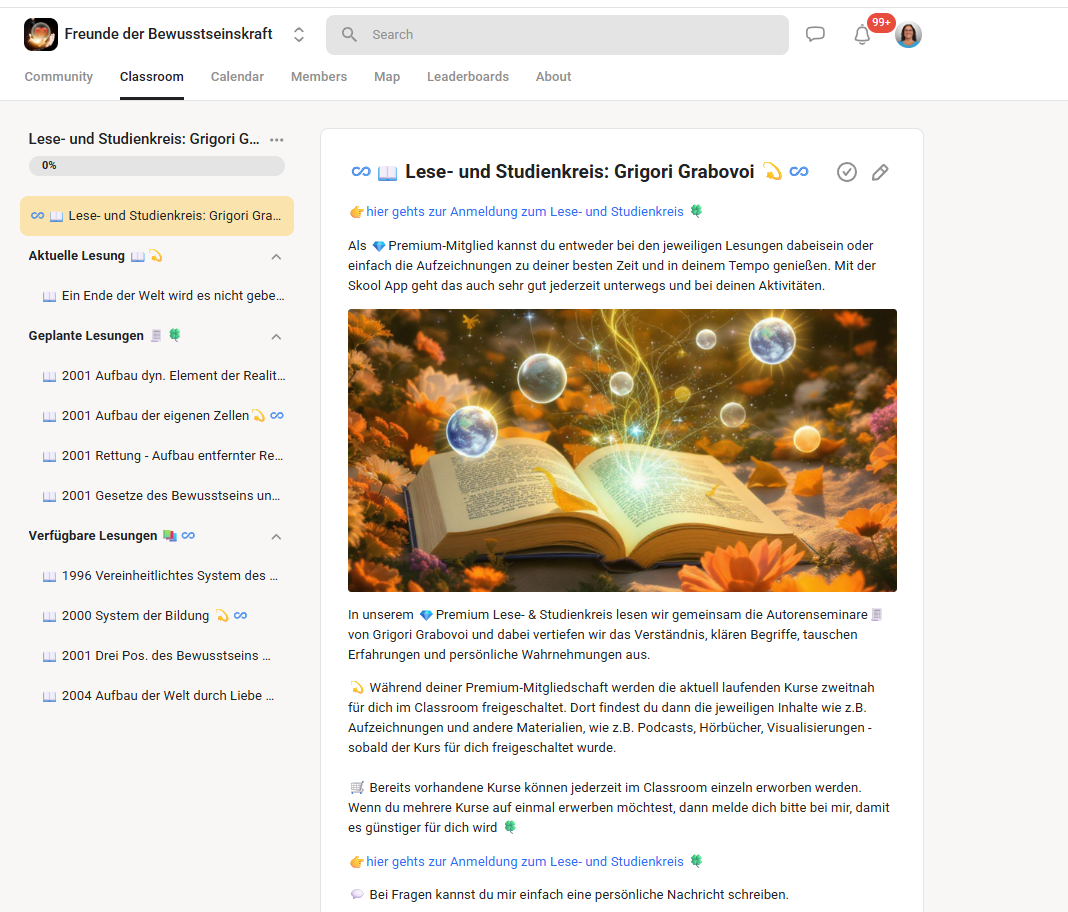Click the infinity icon before the lesson title
The width and height of the screenshot is (1068, 912).
(361, 172)
